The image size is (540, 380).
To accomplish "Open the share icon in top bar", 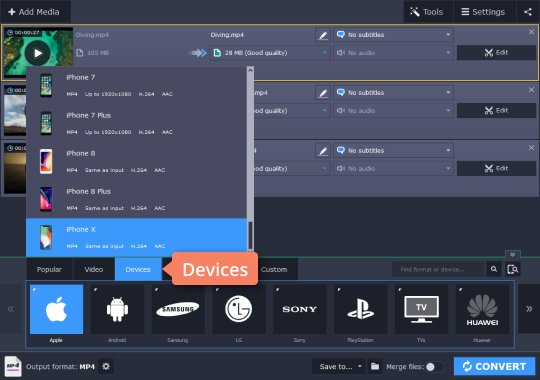I will pos(528,12).
